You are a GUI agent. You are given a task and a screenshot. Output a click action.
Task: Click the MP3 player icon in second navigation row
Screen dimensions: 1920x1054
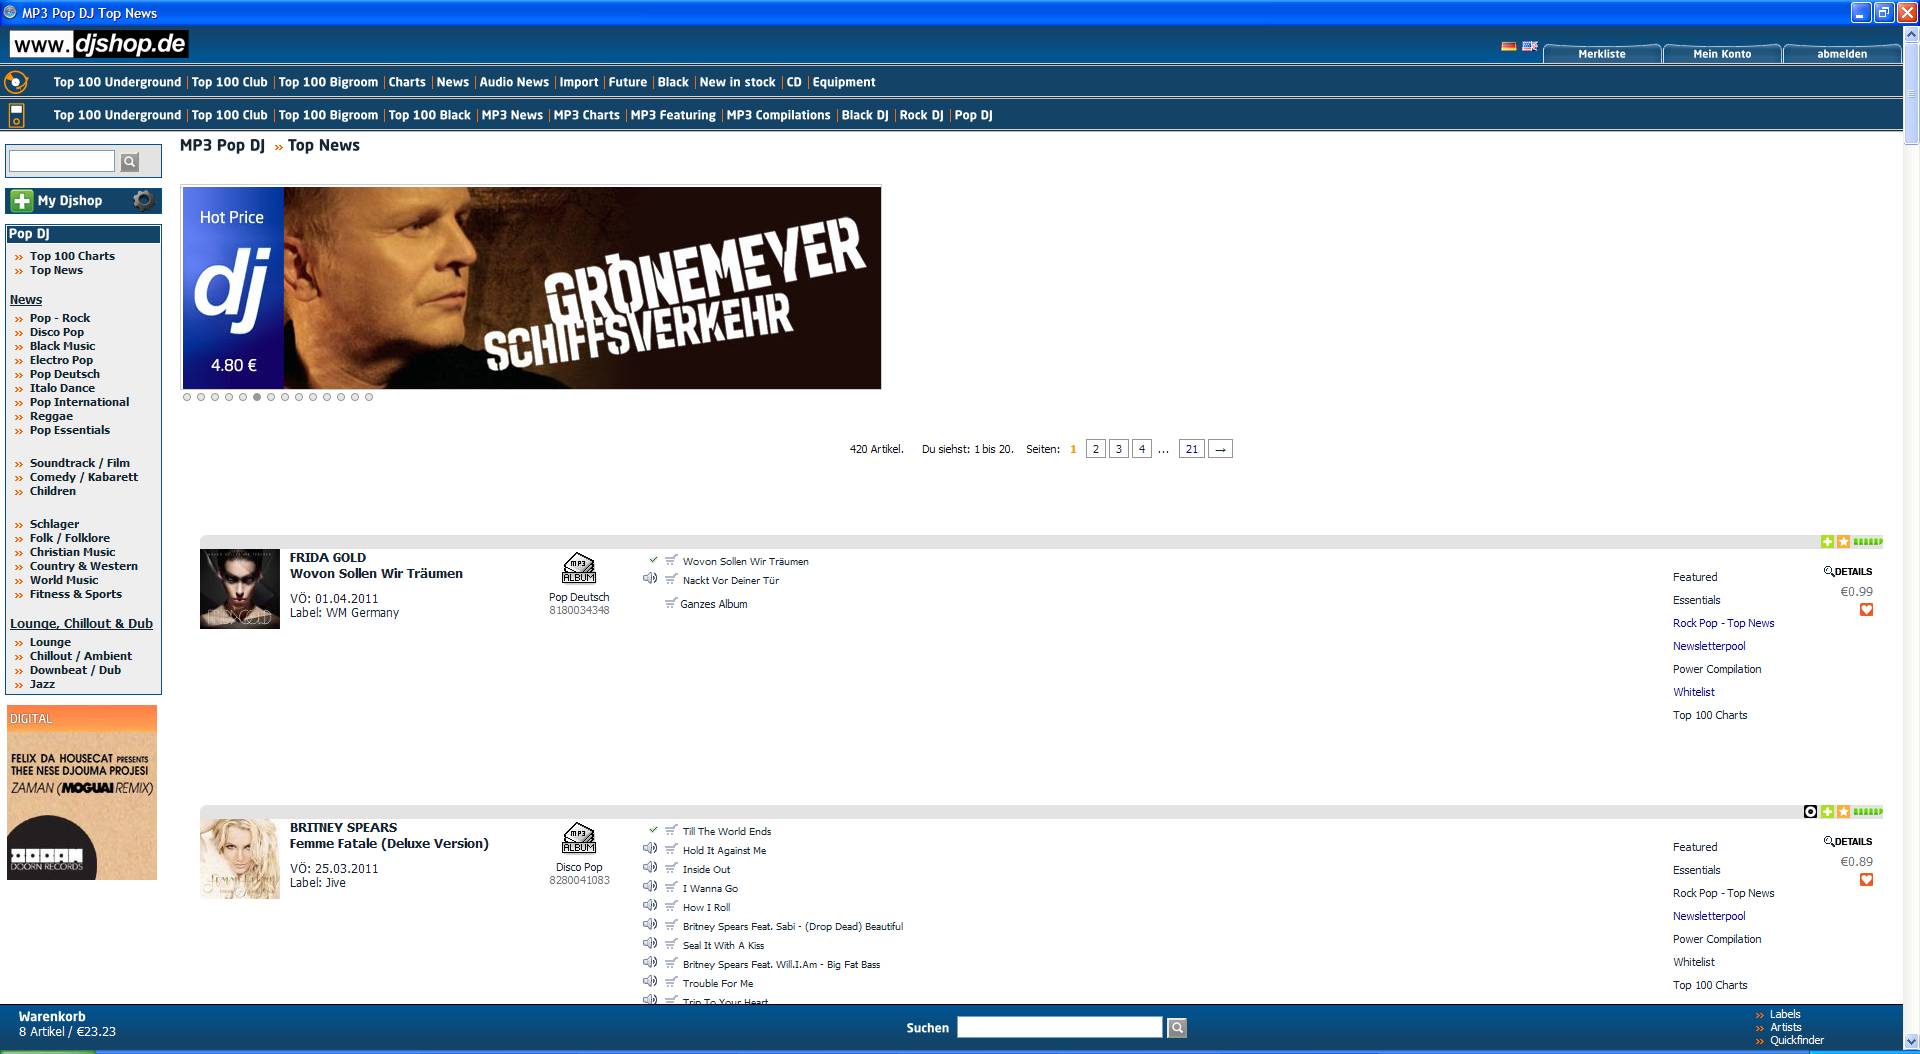pyautogui.click(x=16, y=115)
